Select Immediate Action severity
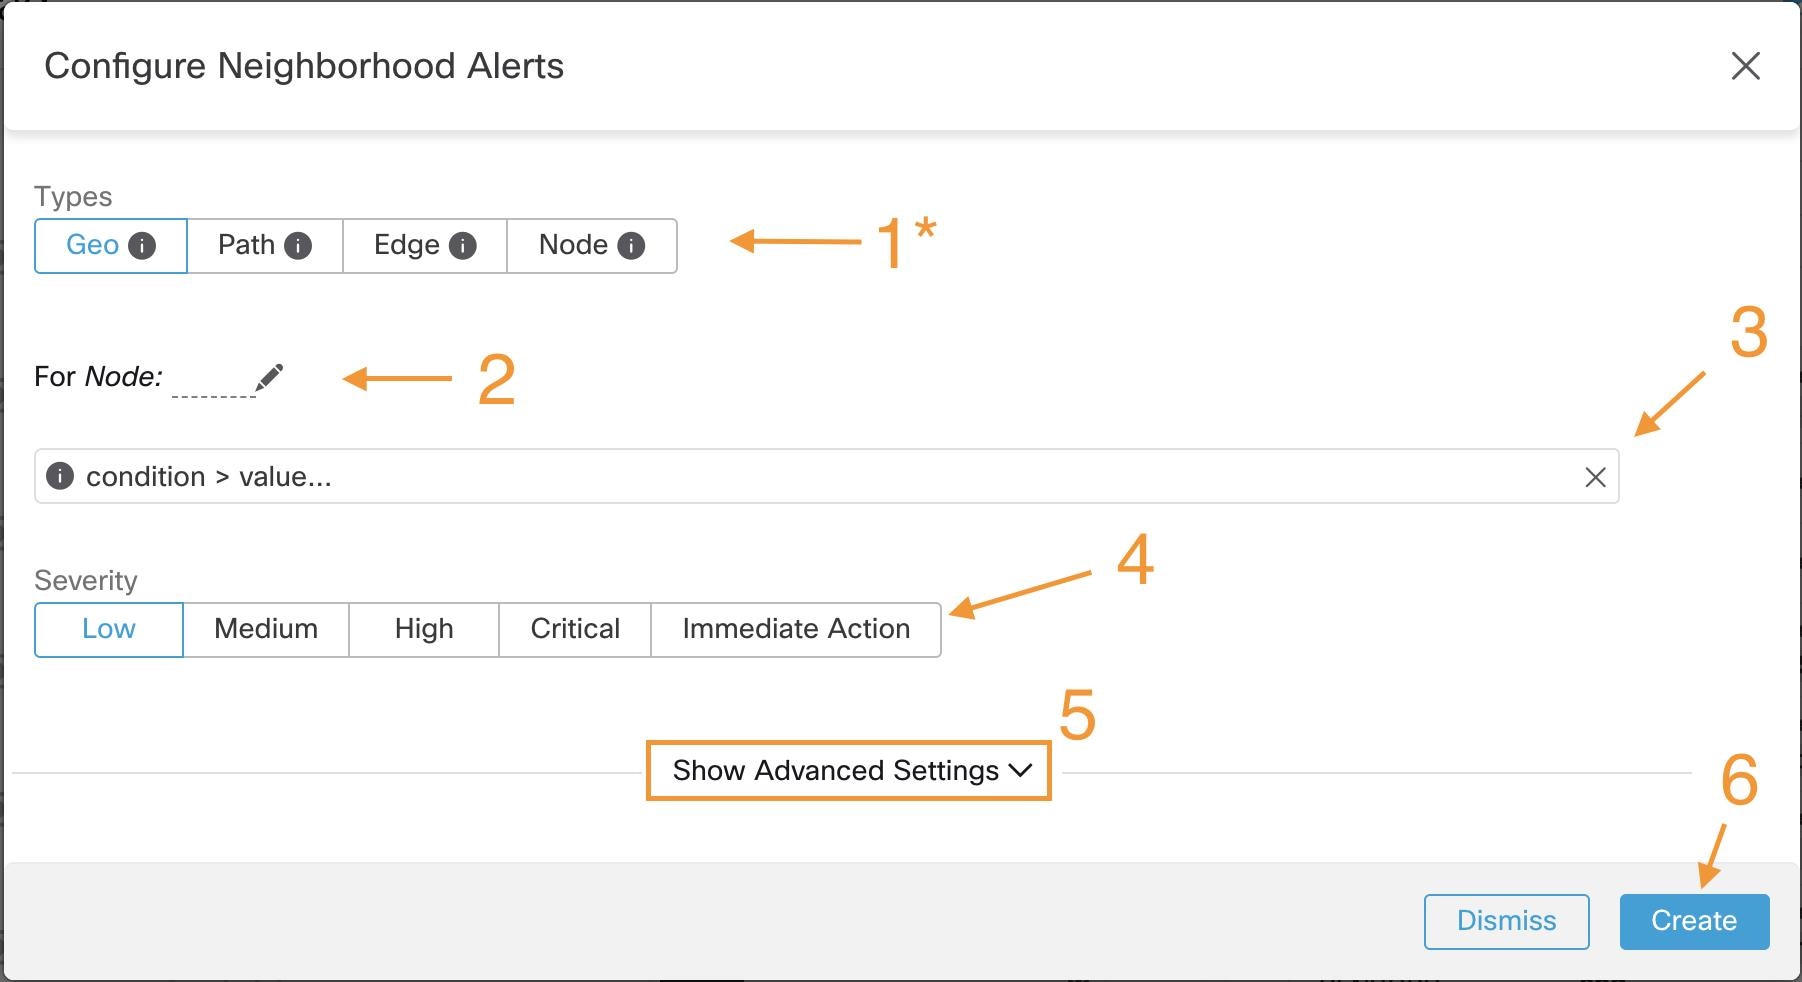The image size is (1802, 982). click(x=796, y=629)
